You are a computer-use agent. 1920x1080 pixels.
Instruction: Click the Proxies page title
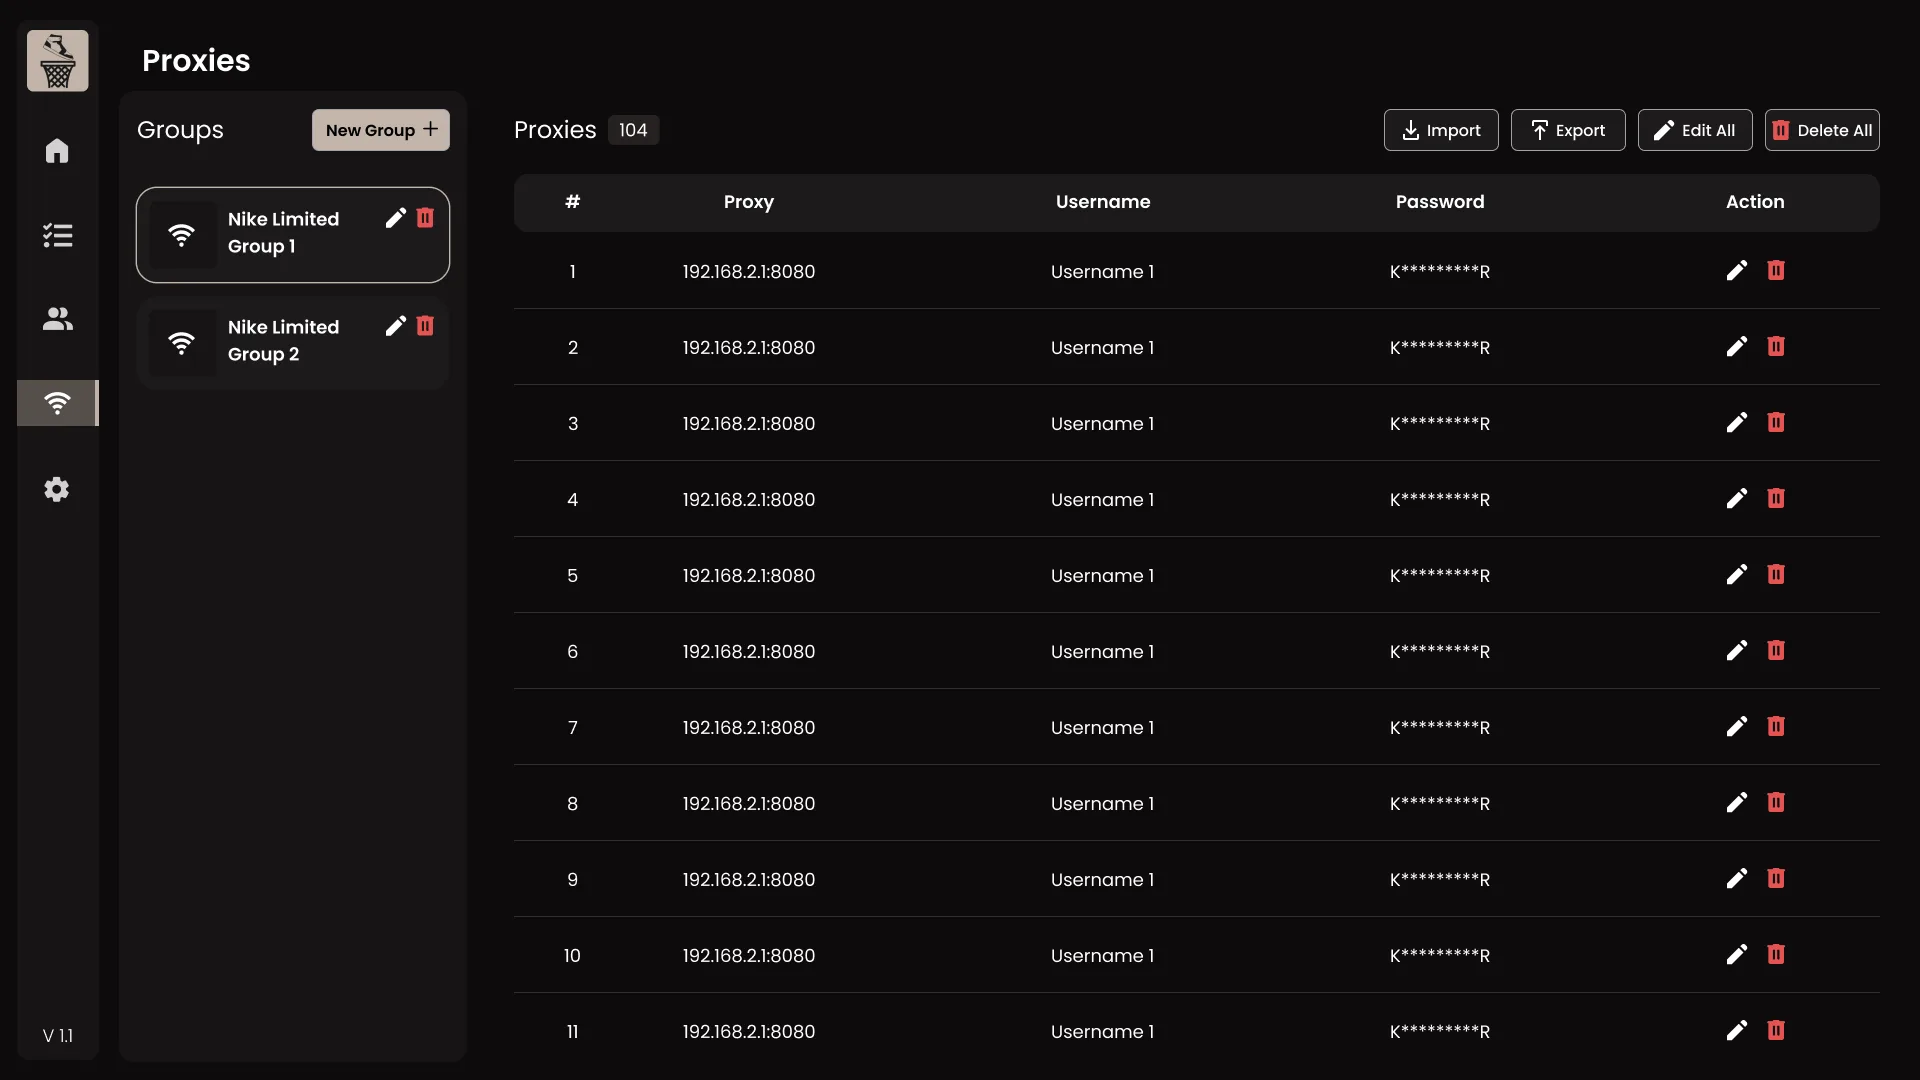(196, 61)
